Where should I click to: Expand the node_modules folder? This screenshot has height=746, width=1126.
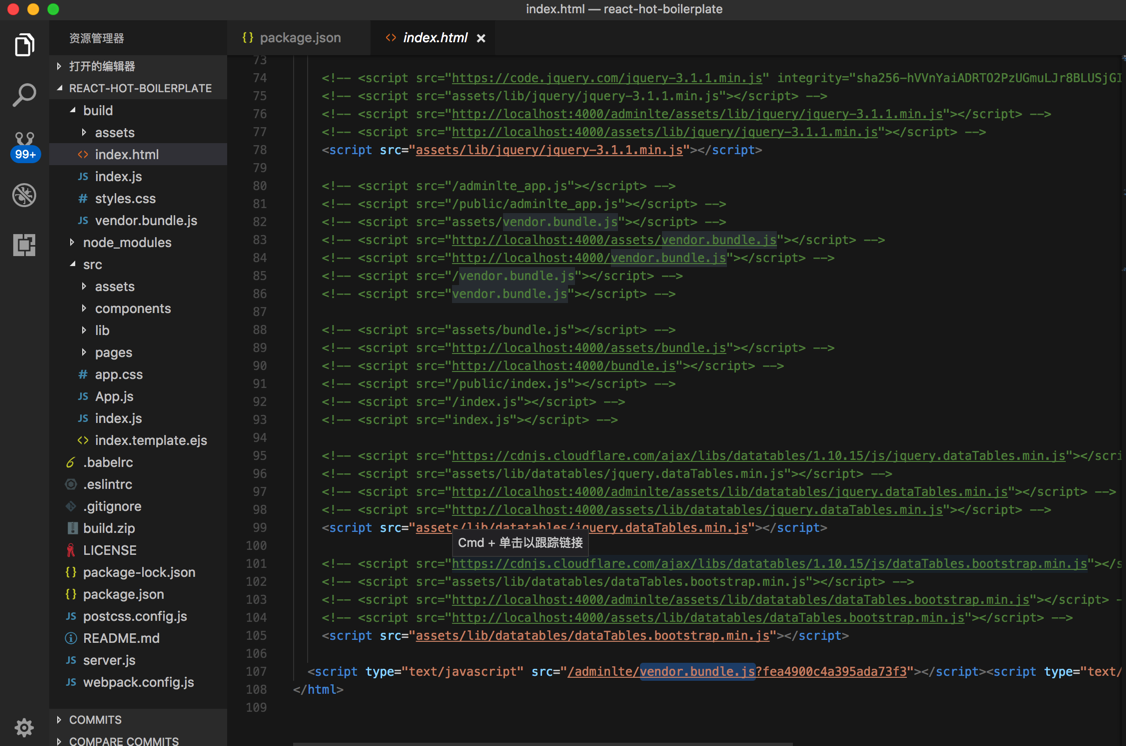tap(126, 243)
